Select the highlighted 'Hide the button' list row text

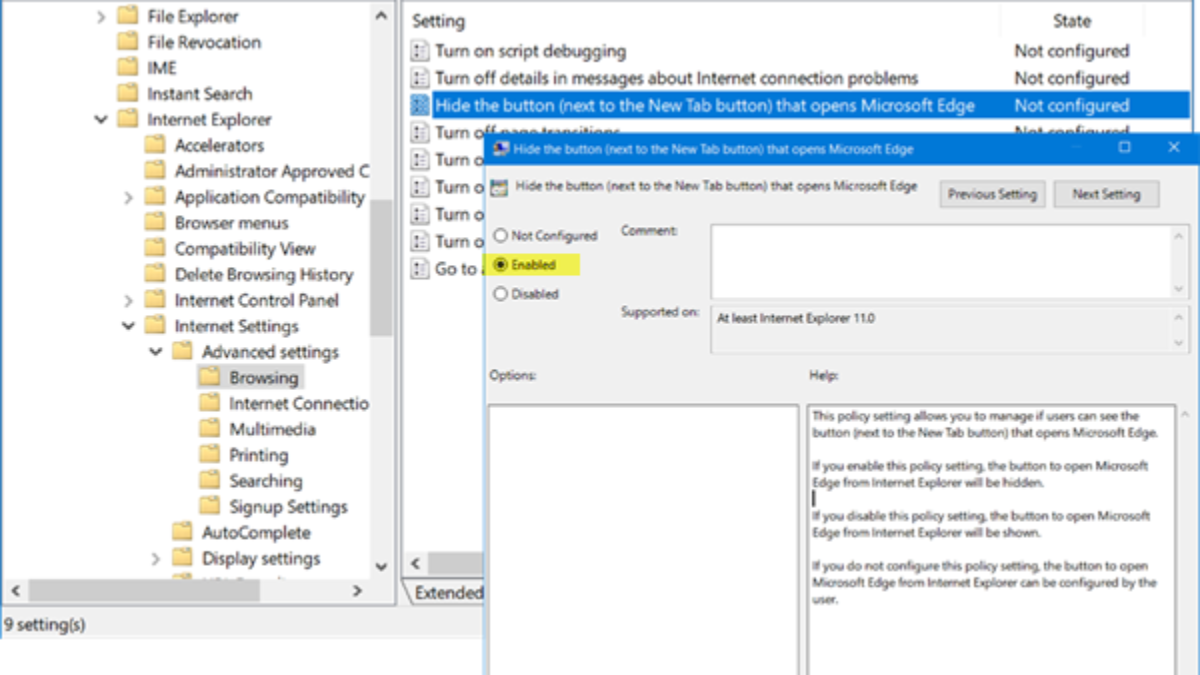705,105
